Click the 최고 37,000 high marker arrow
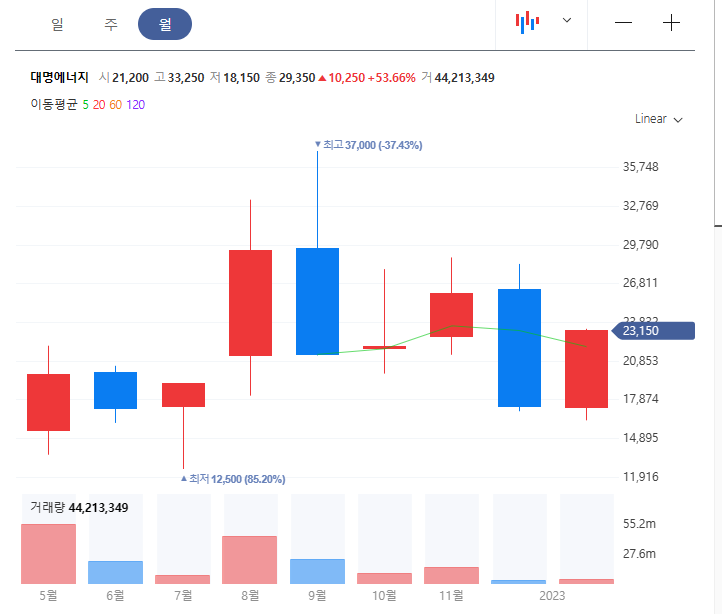This screenshot has height=614, width=722. tap(318, 144)
